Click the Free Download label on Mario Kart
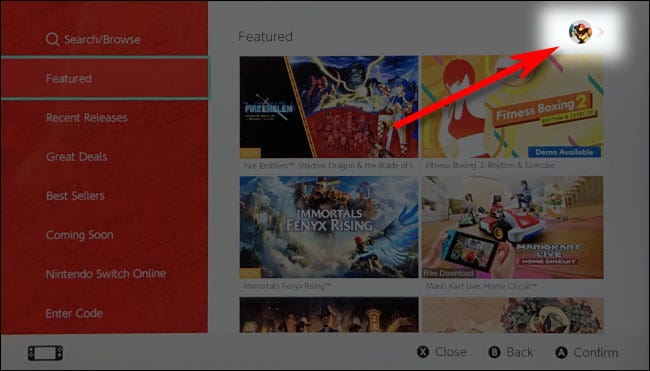The height and width of the screenshot is (371, 650). pos(449,273)
